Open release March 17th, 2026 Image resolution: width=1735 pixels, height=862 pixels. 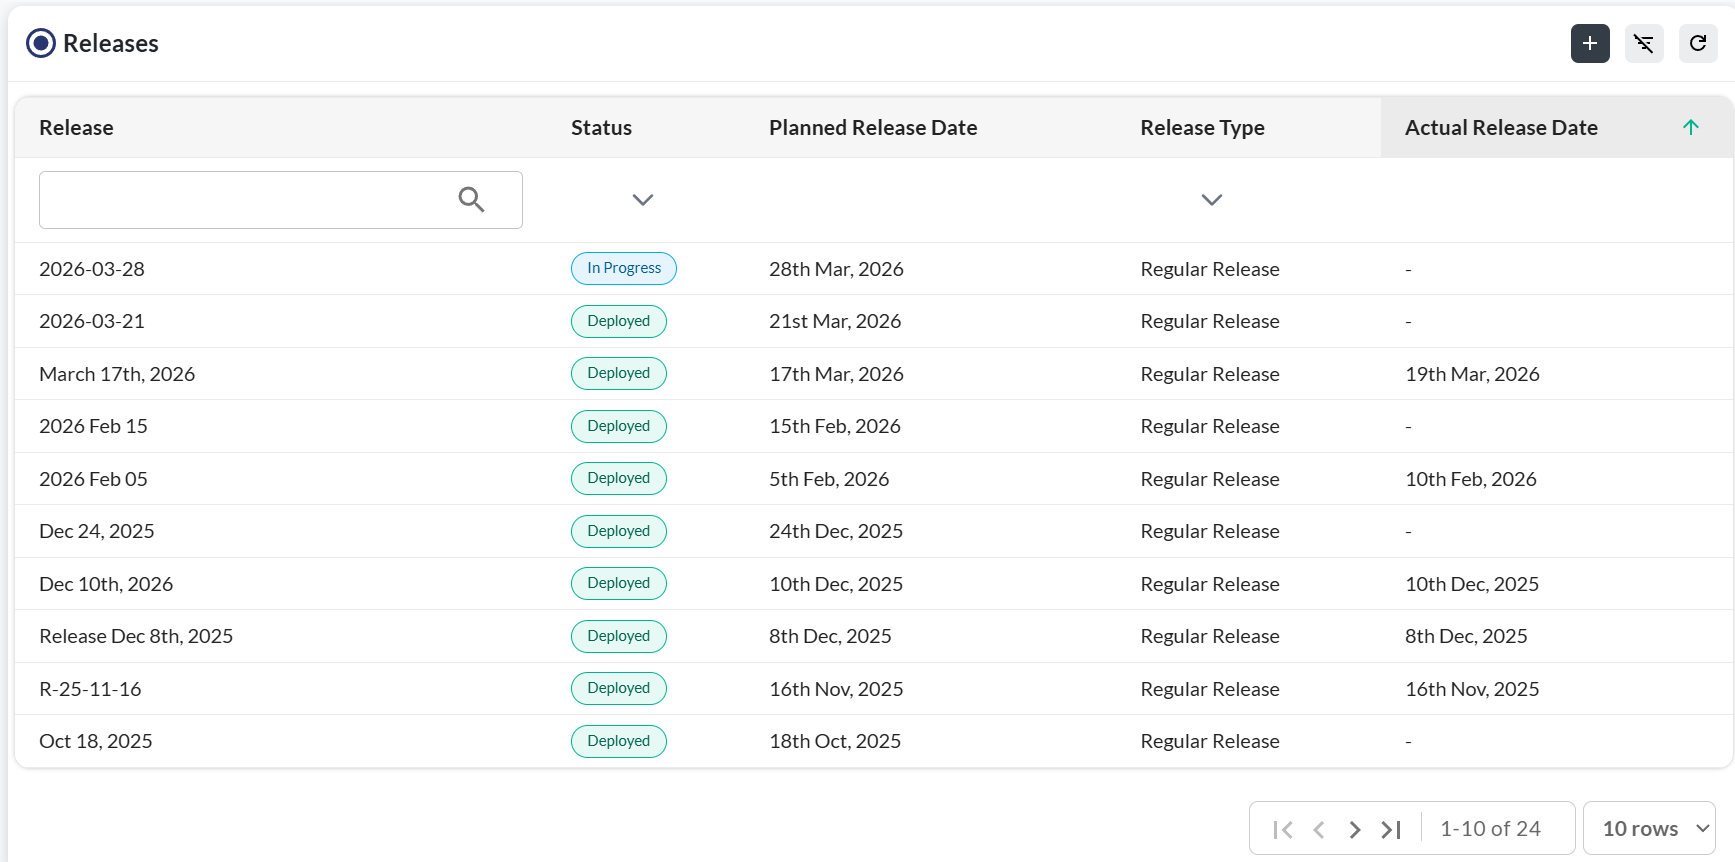tap(117, 374)
